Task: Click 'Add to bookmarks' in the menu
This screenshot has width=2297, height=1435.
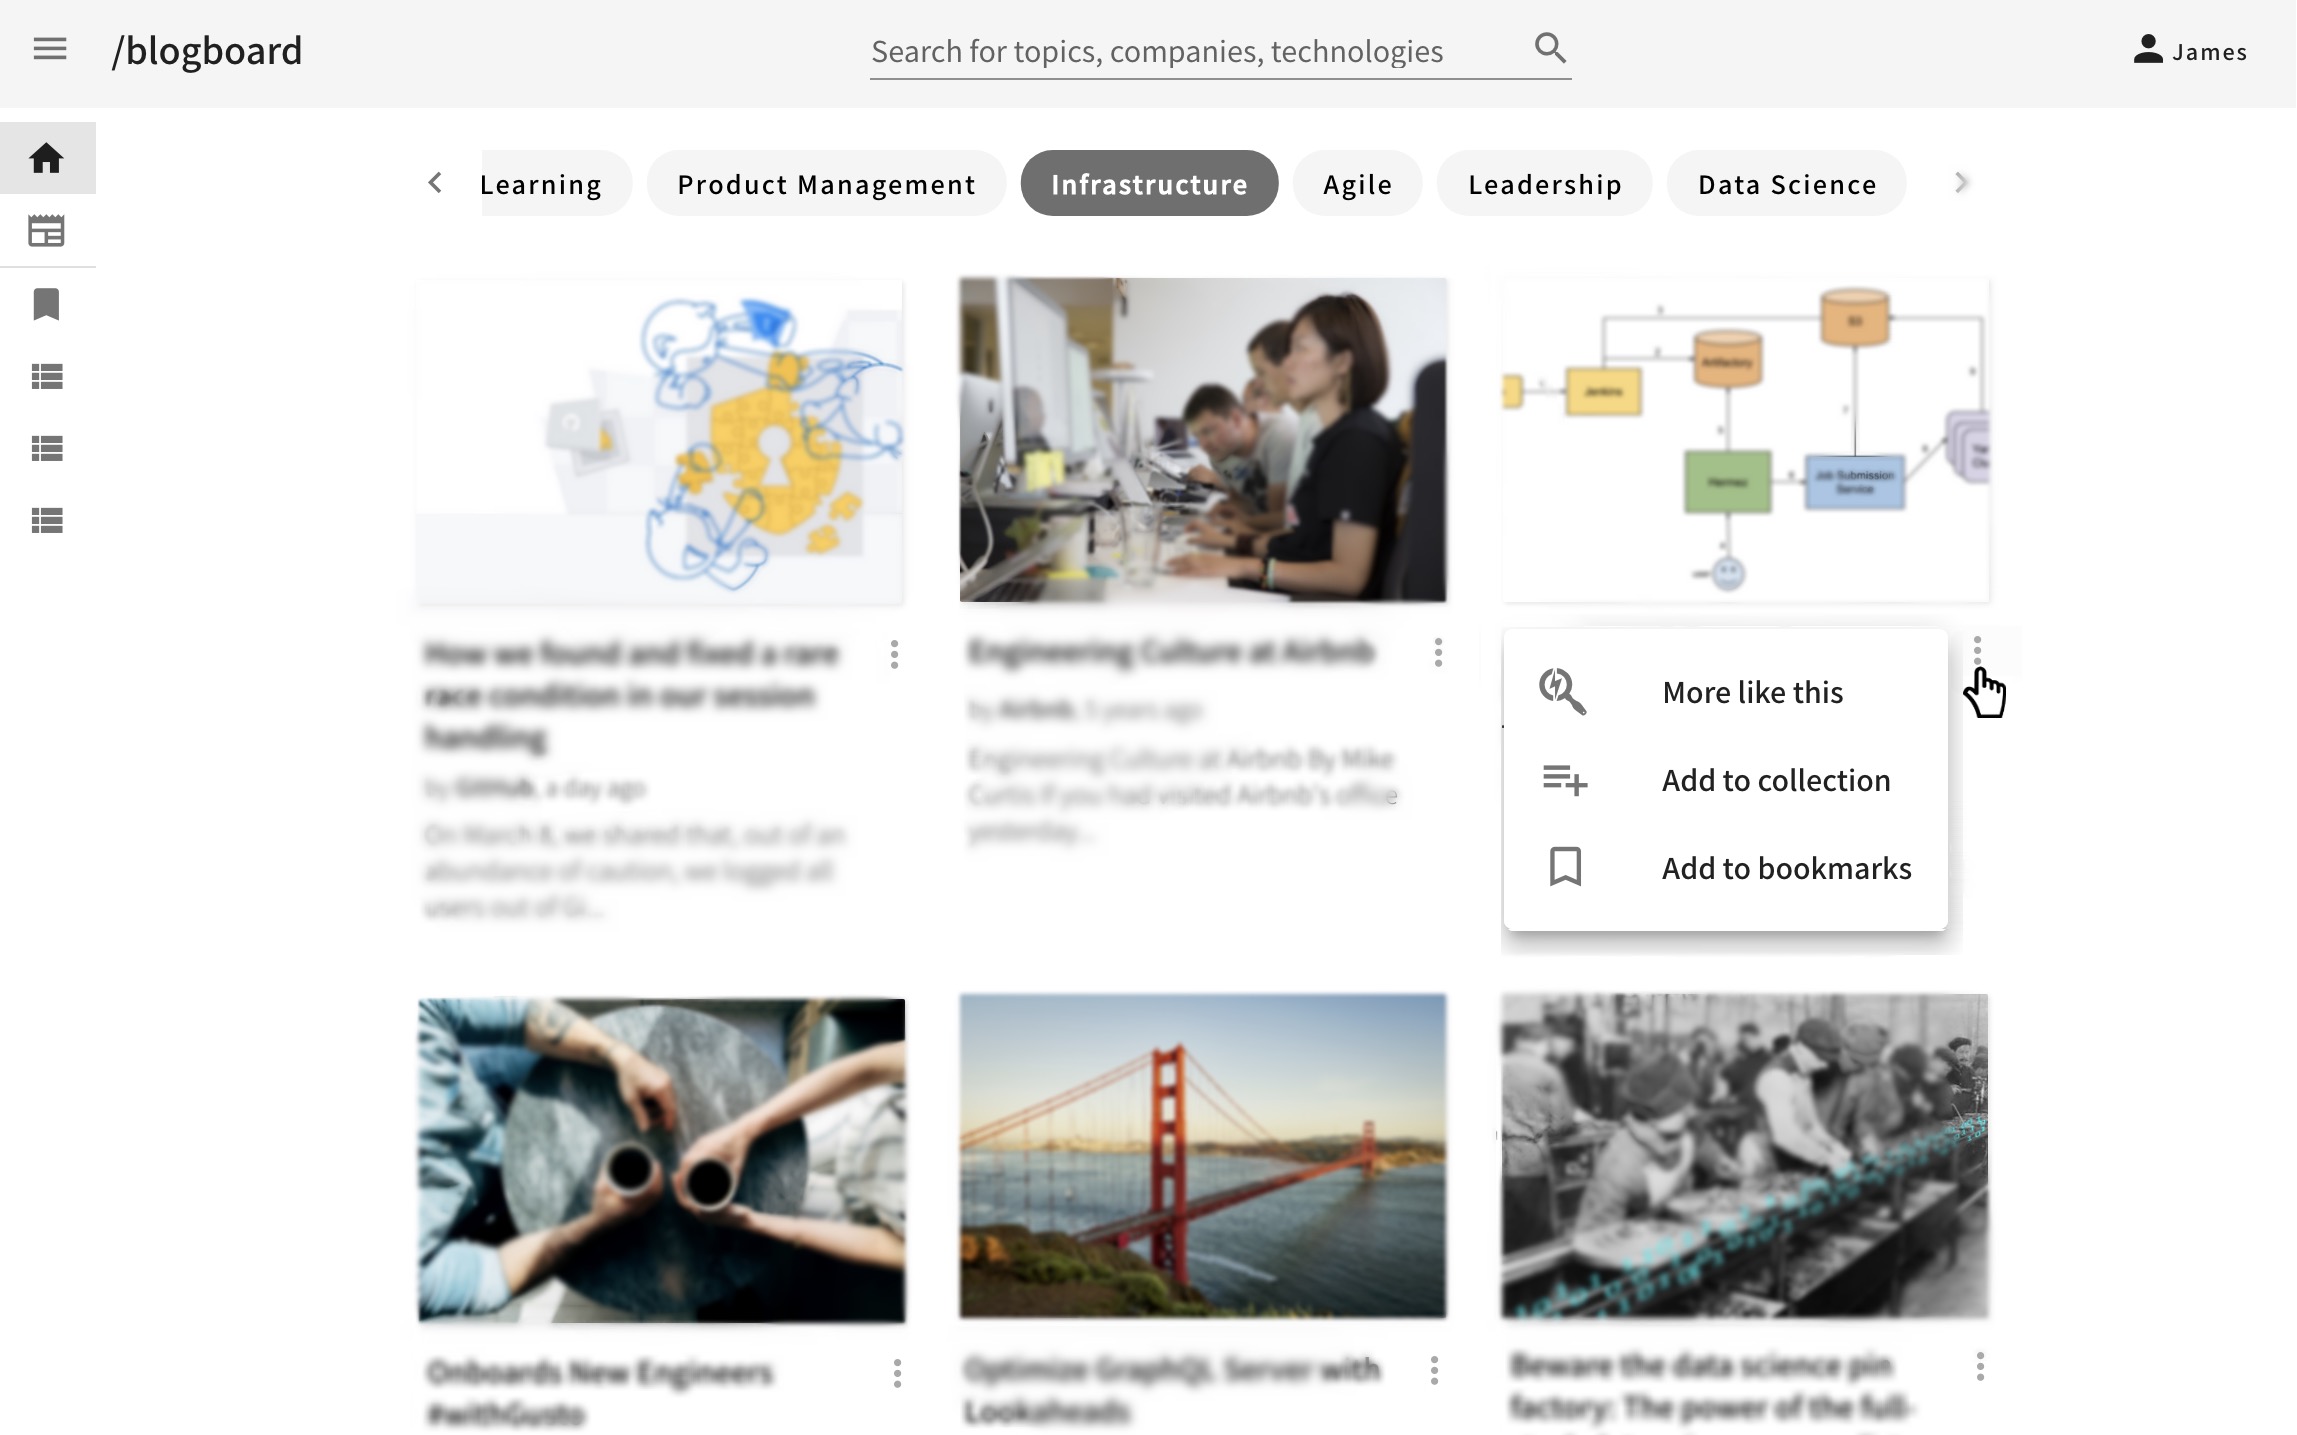Action: point(1786,868)
